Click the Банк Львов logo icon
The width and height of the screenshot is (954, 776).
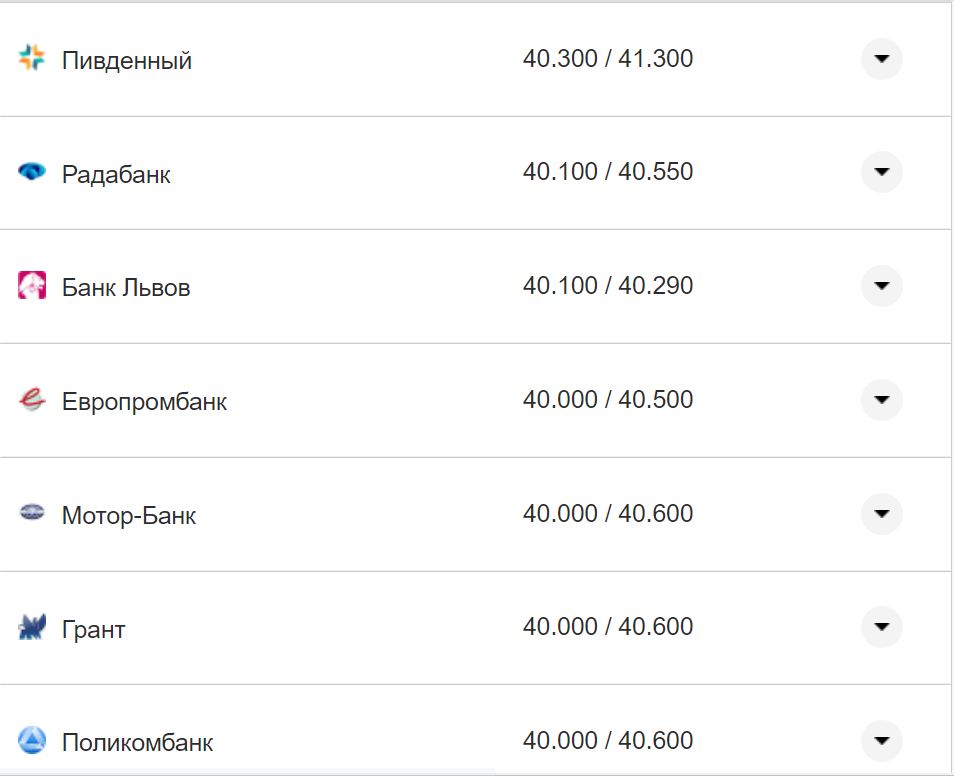click(x=32, y=286)
